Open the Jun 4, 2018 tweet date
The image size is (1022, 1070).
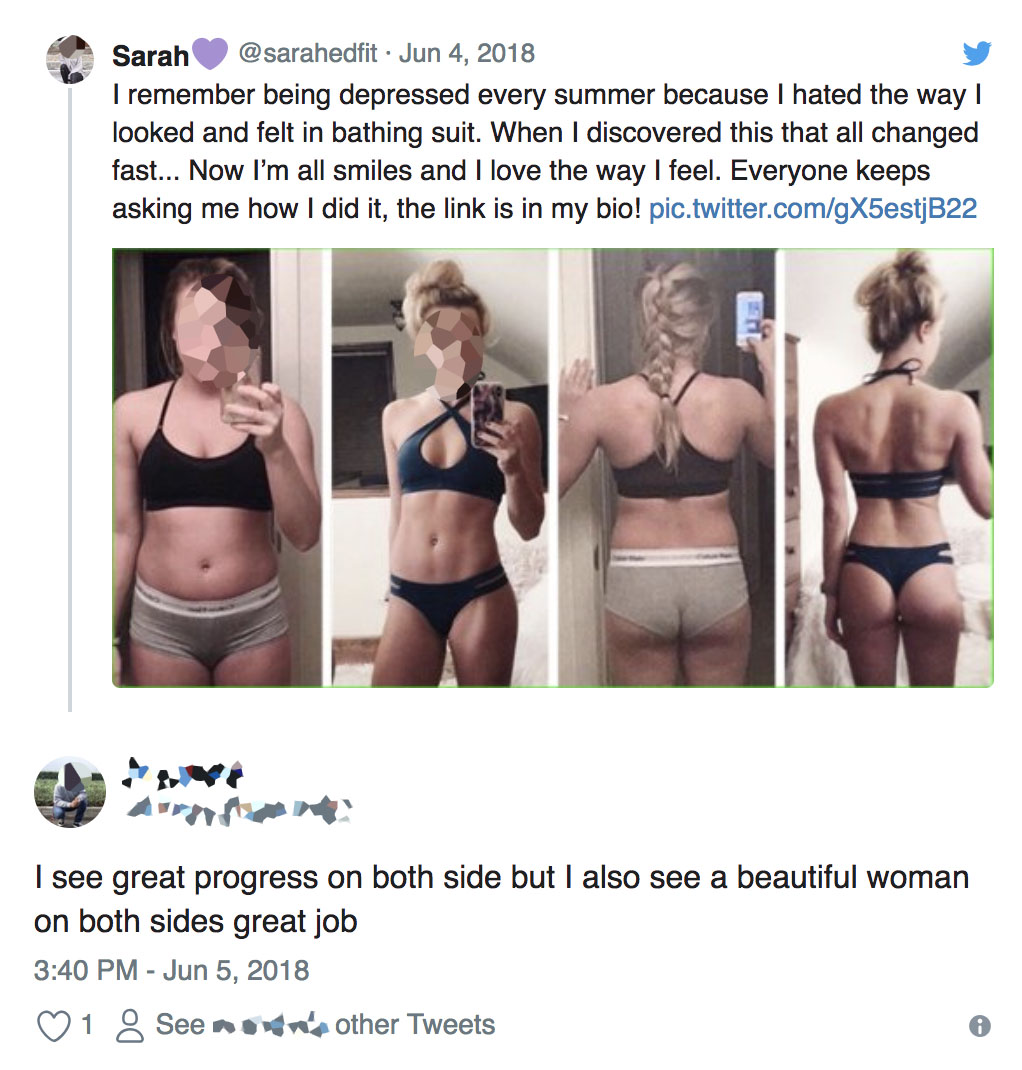(467, 53)
